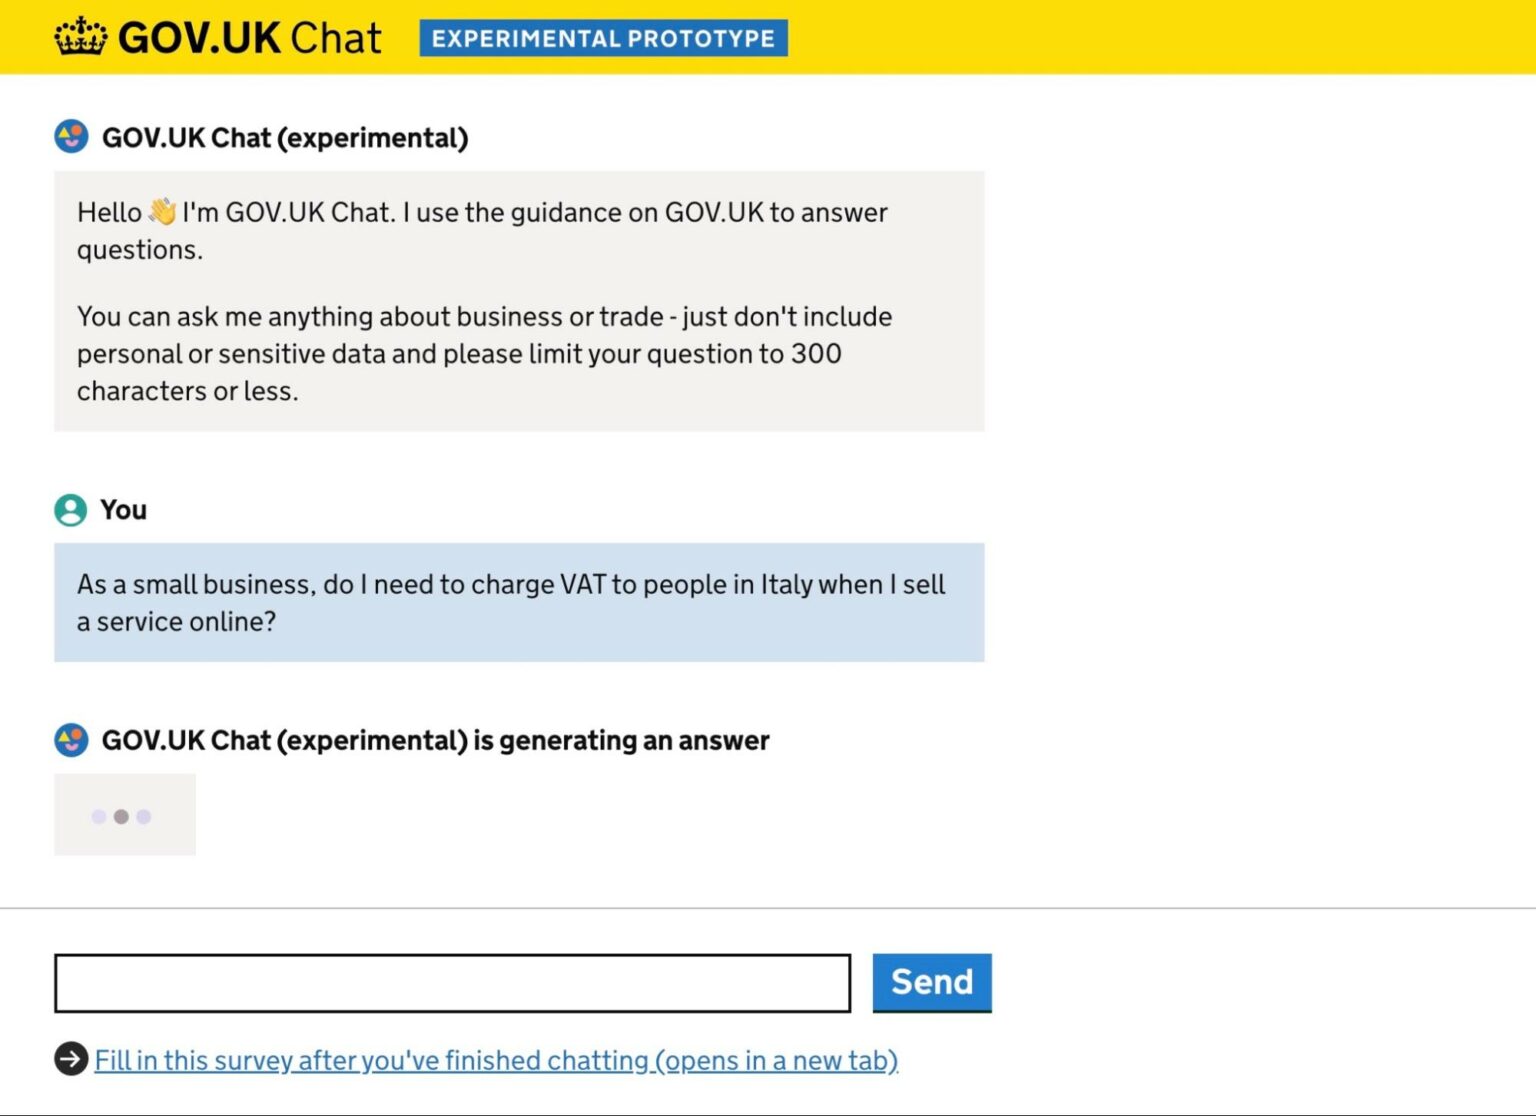This screenshot has width=1536, height=1116.
Task: Open the survey link for feedback
Action: (x=497, y=1060)
